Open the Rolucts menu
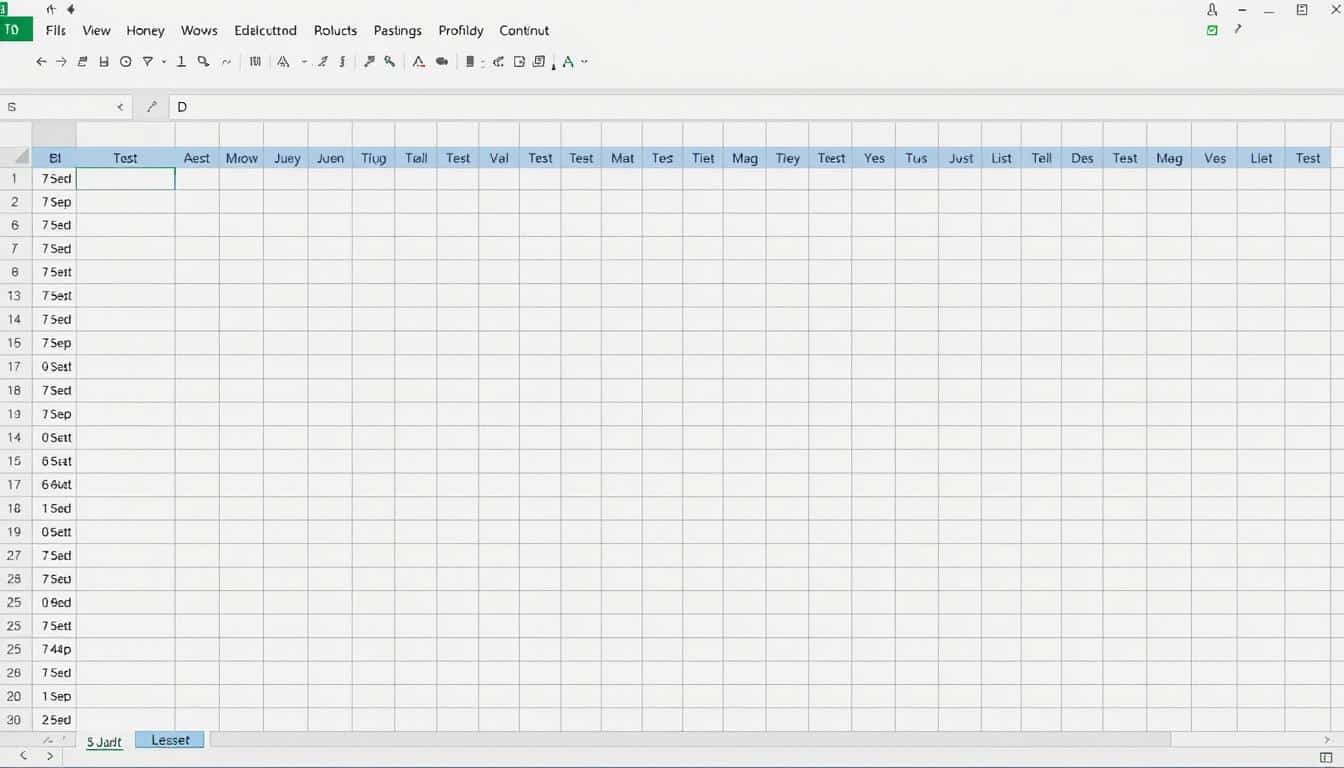Screen dimensions: 1344x768 (335, 31)
